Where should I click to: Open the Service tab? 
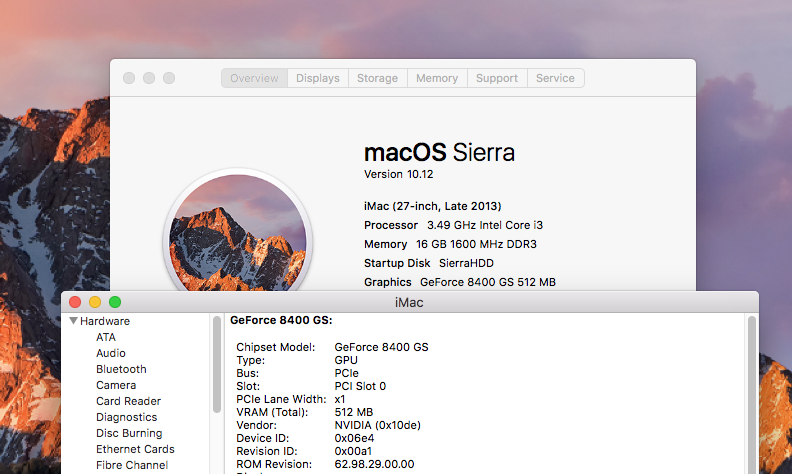click(x=555, y=78)
